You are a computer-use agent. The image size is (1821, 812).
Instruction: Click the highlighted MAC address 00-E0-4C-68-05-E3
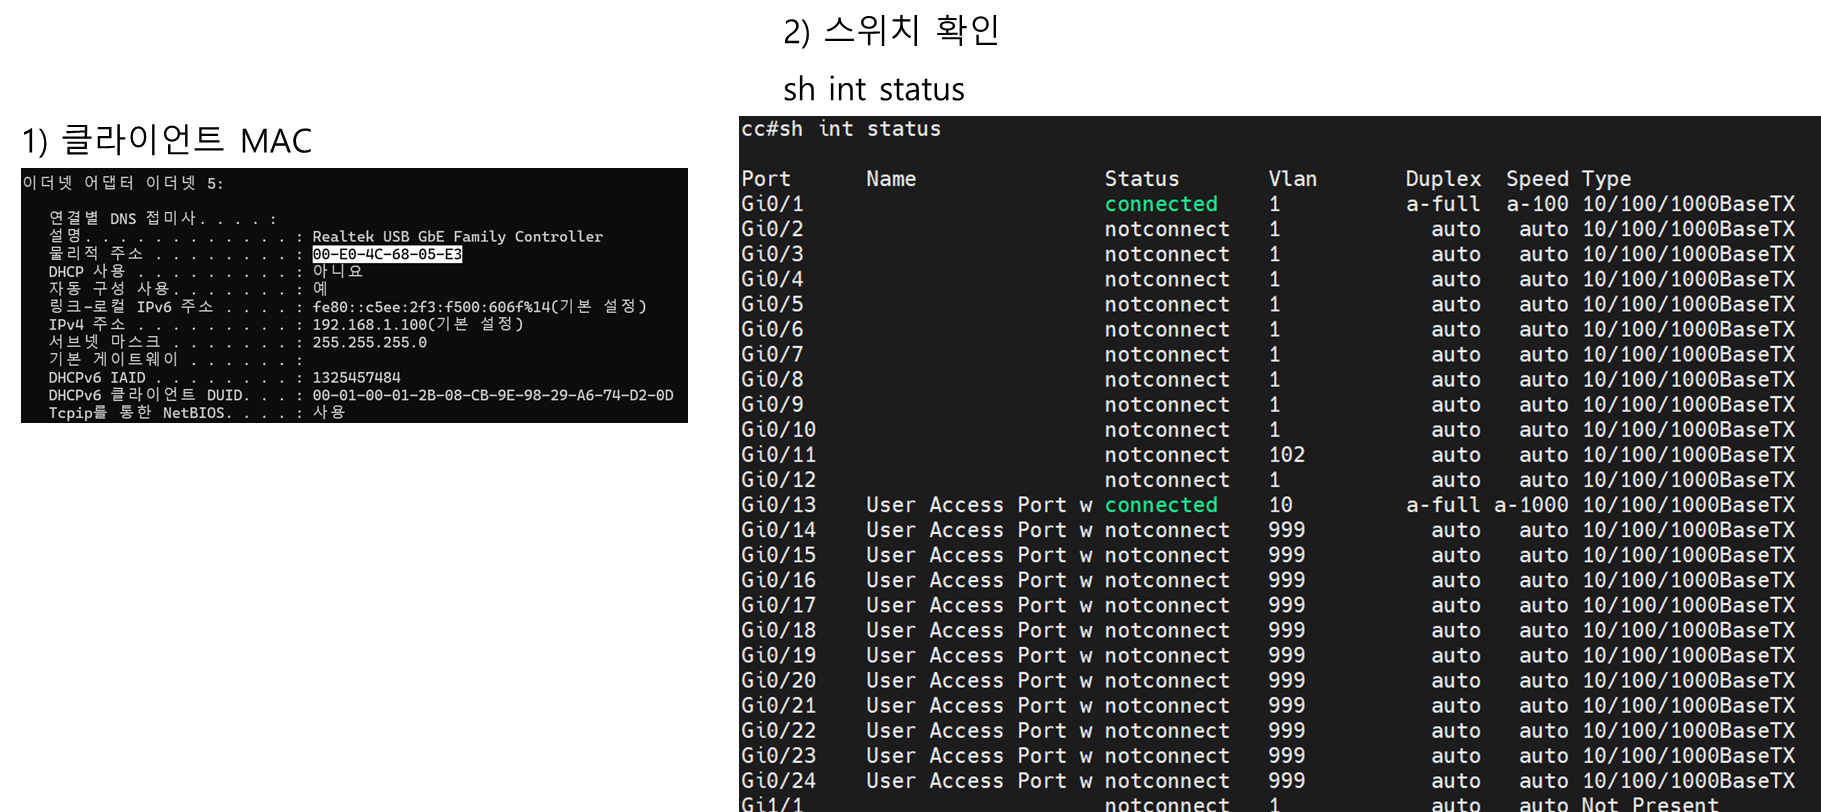[387, 254]
